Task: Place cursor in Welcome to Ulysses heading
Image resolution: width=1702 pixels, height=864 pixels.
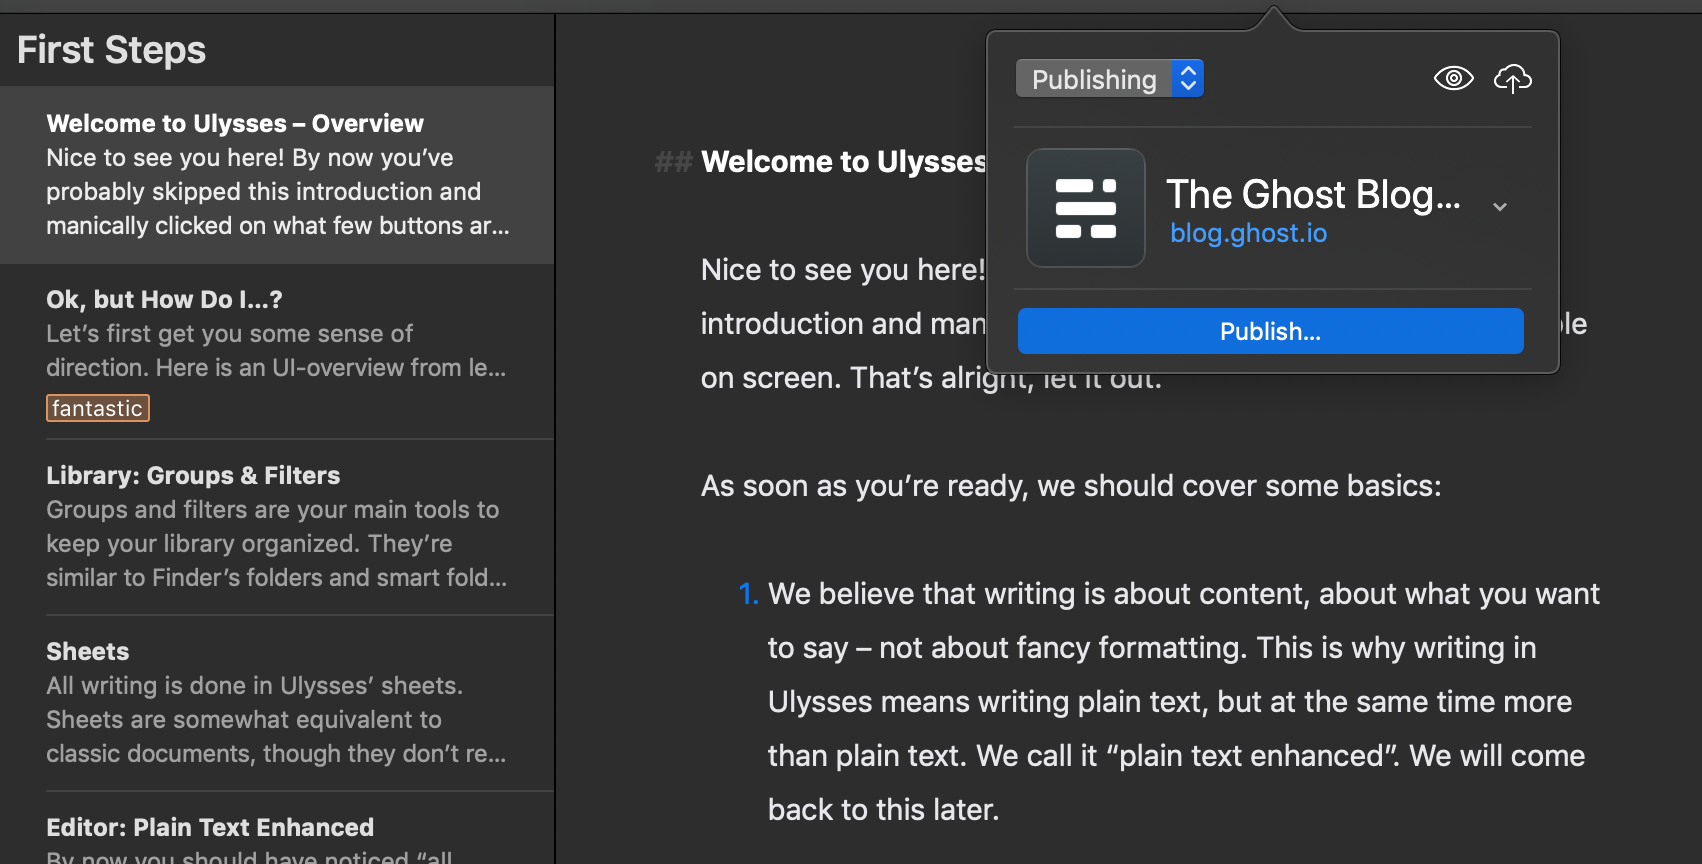Action: click(842, 162)
